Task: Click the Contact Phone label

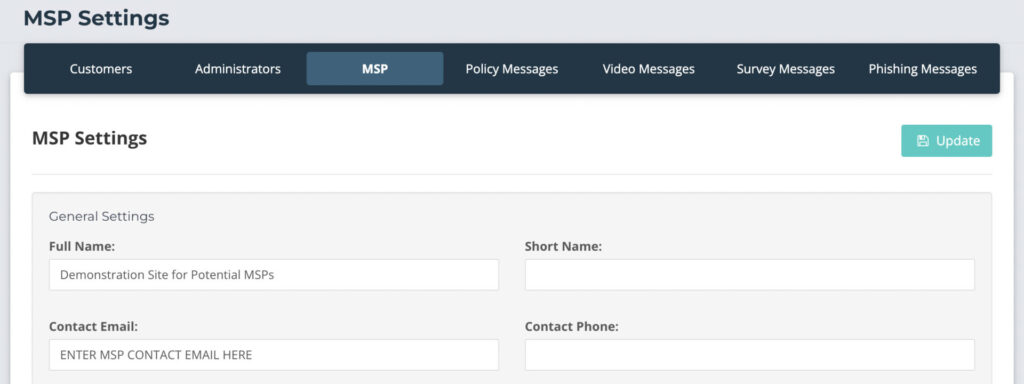Action: [571, 327]
